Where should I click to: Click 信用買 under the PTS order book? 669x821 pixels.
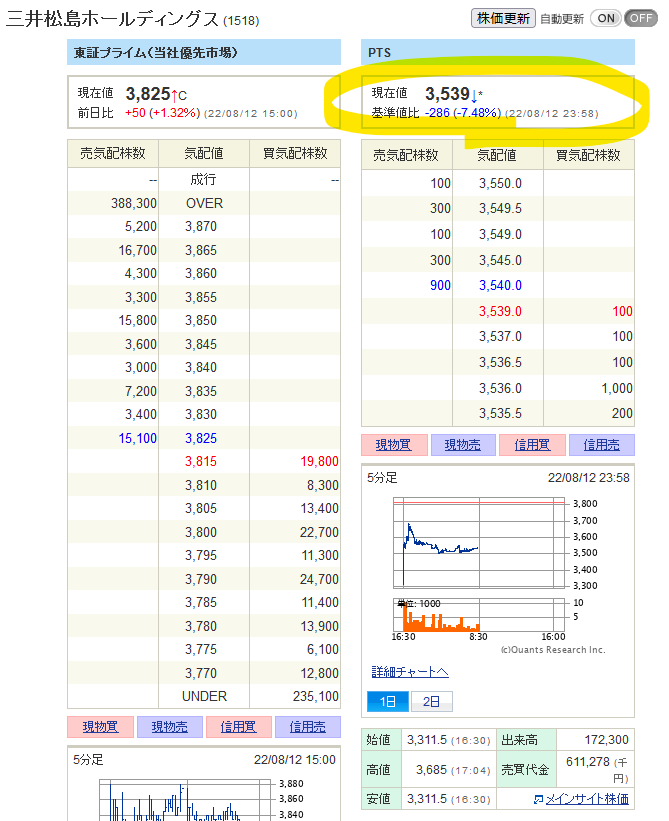pos(532,445)
